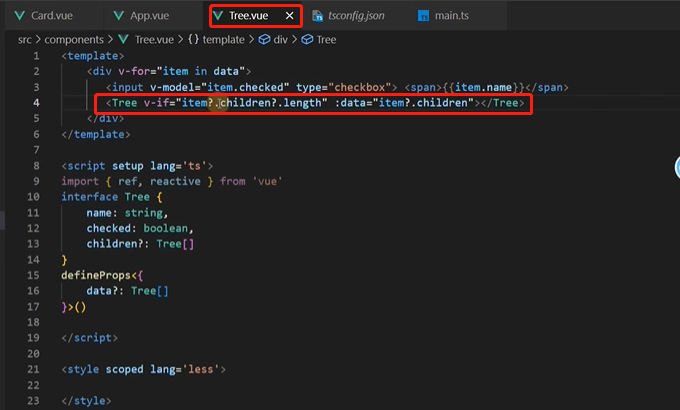Click the TypeScript icon on main.ts tab
680x410 pixels.
pos(423,16)
